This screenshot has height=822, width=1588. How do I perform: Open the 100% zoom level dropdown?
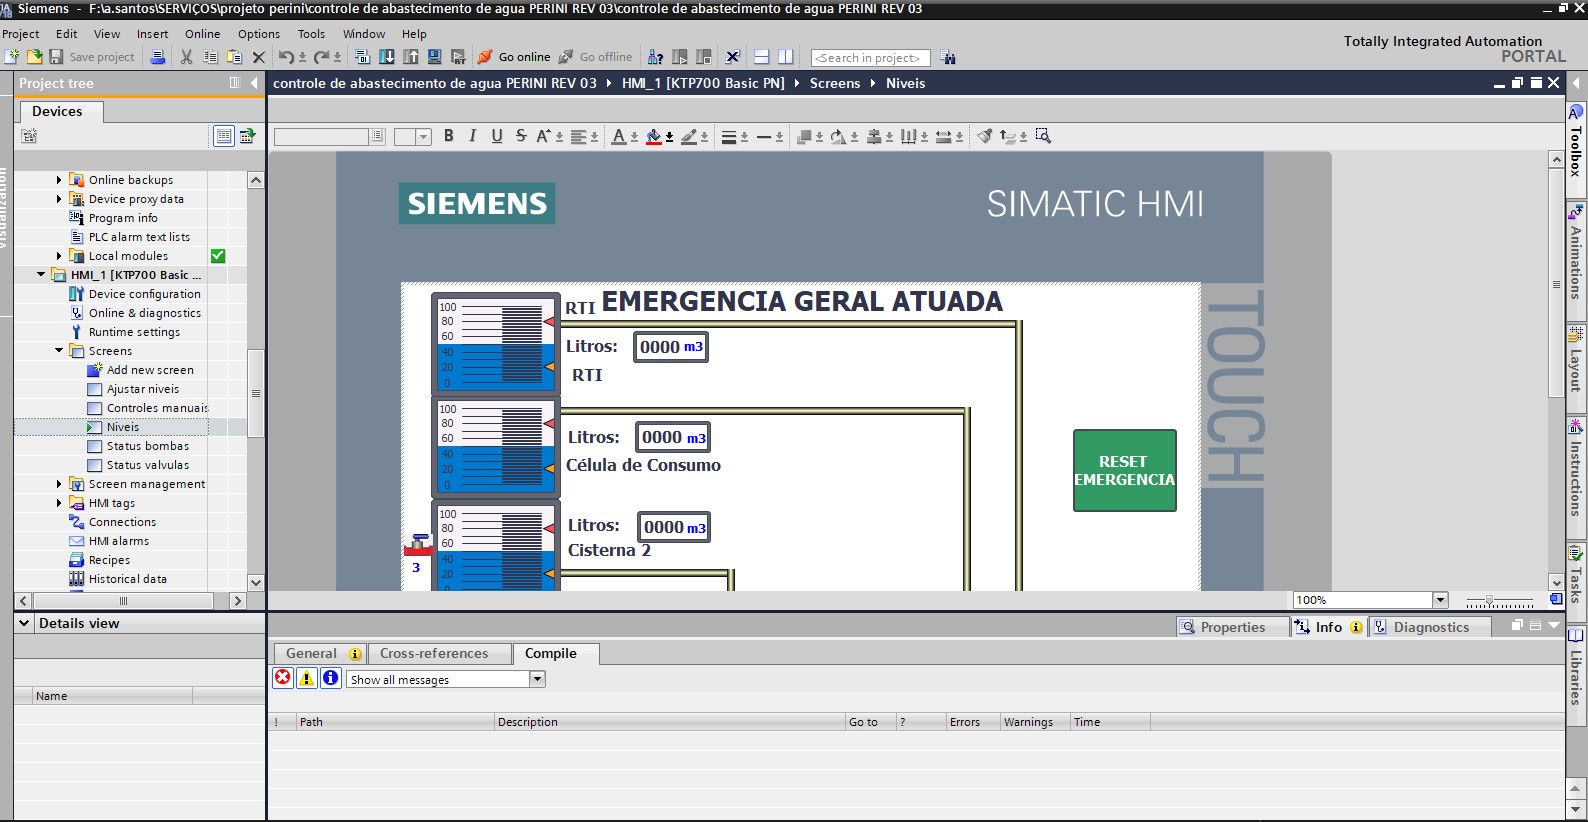point(1440,600)
